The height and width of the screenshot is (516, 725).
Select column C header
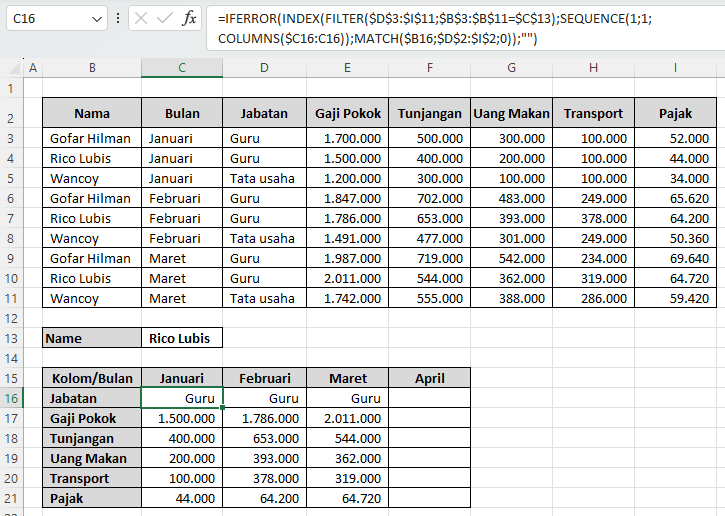click(182, 68)
